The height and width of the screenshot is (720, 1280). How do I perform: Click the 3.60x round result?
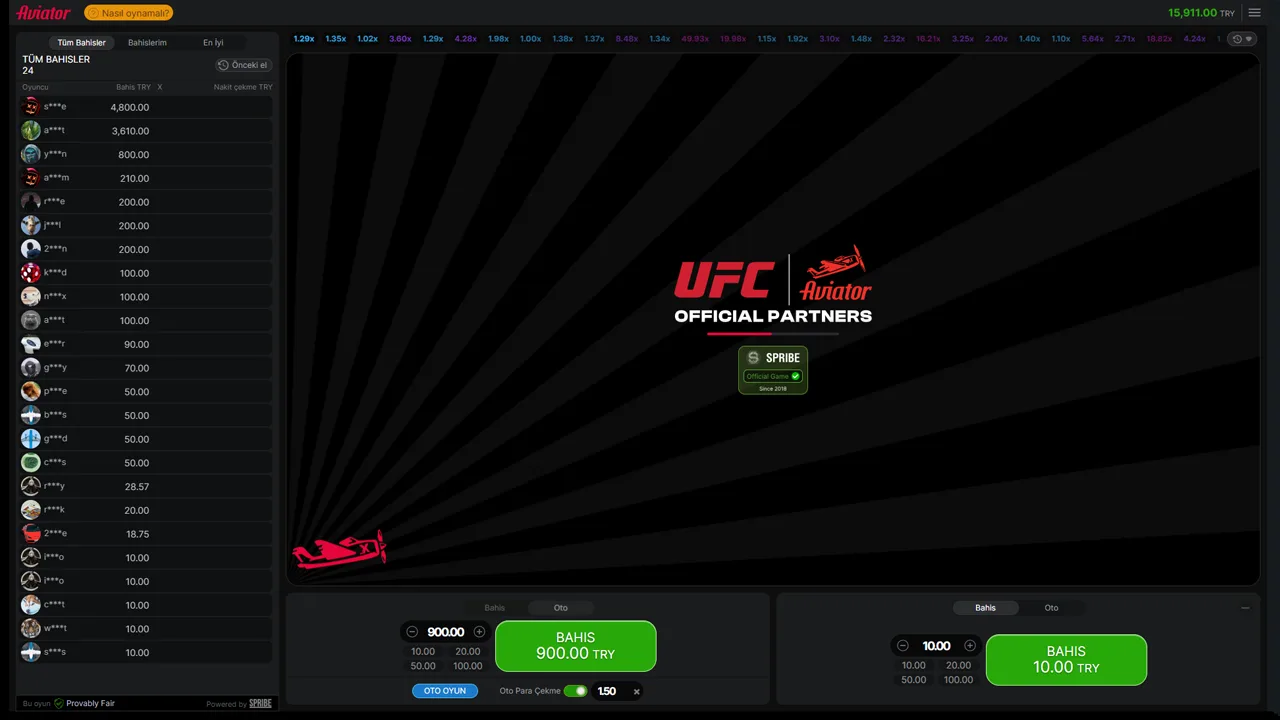[x=400, y=39]
